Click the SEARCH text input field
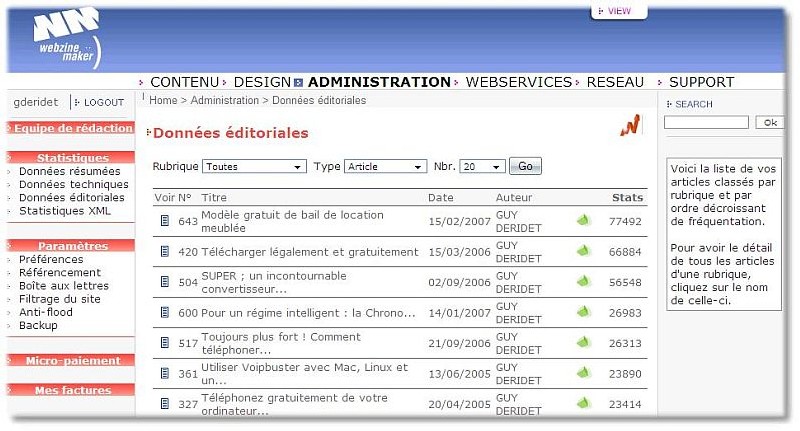800x431 pixels. tap(706, 123)
